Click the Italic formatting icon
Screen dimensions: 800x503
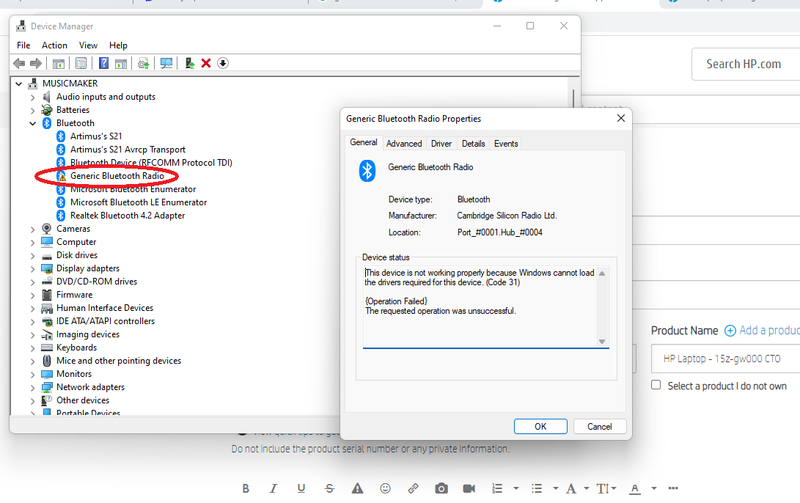tap(273, 489)
